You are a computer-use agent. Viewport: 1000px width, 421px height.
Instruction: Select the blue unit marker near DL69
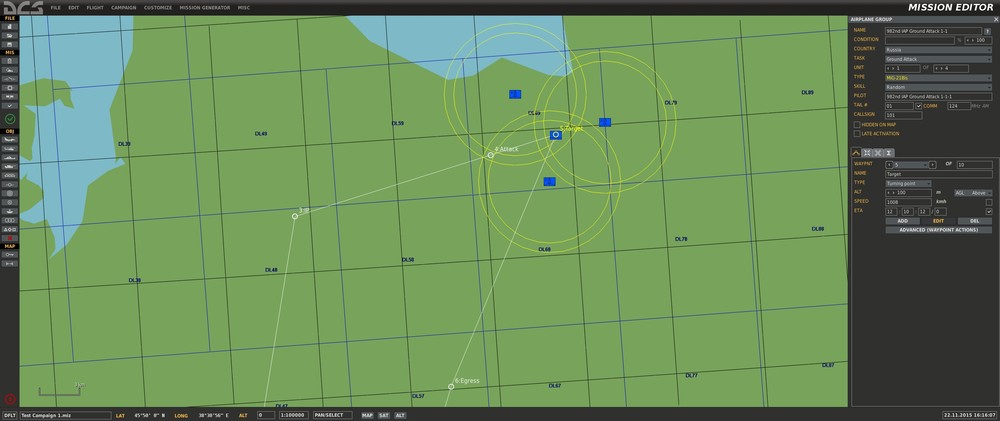(x=515, y=94)
